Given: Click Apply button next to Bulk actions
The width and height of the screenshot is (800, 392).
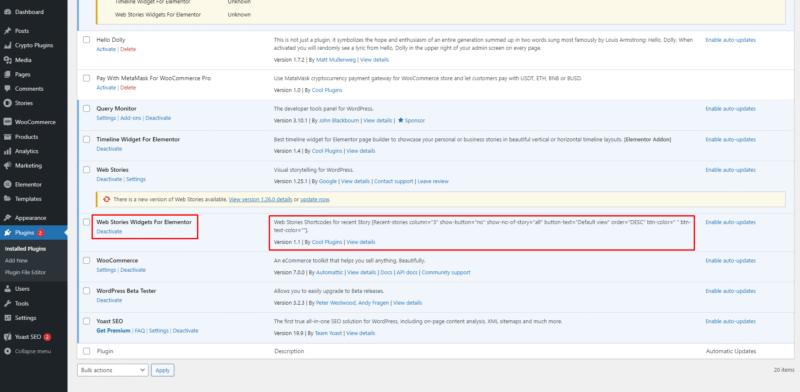Looking at the screenshot, I should (163, 370).
